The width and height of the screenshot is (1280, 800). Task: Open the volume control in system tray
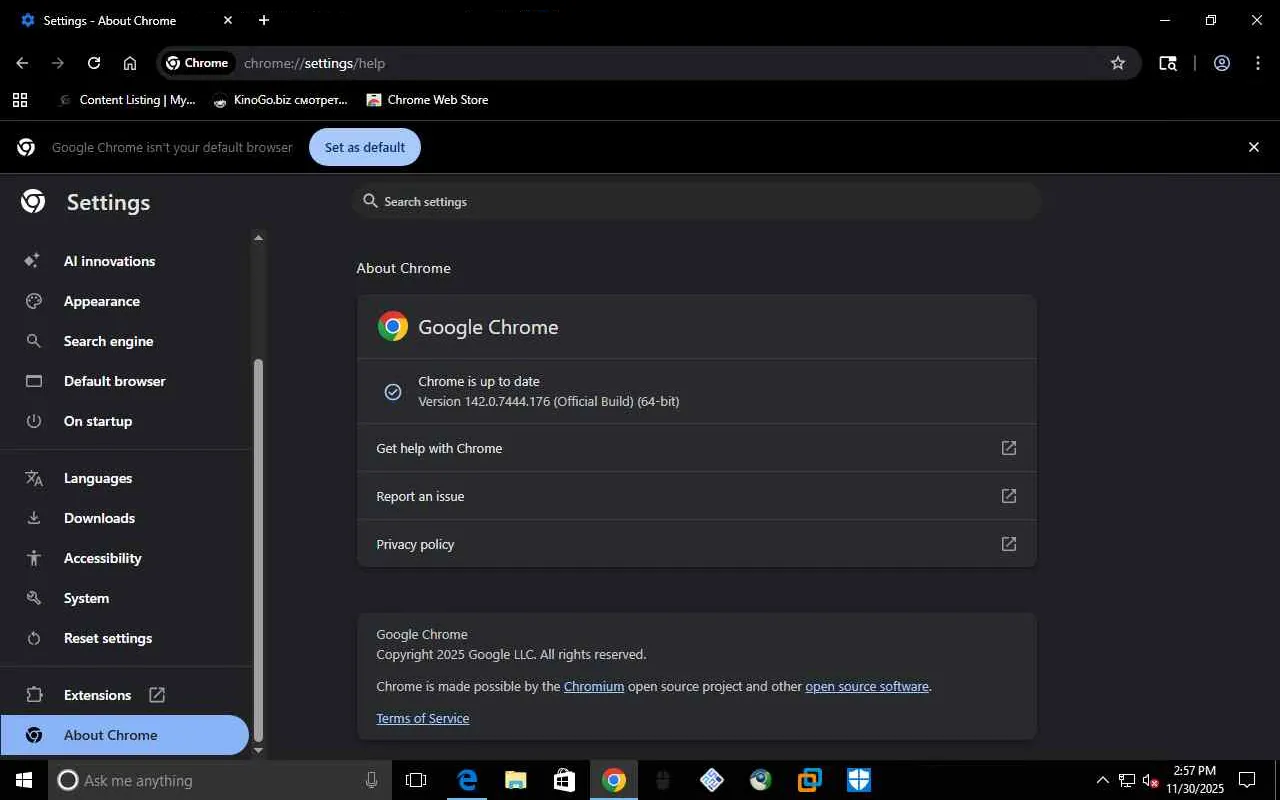[1149, 780]
